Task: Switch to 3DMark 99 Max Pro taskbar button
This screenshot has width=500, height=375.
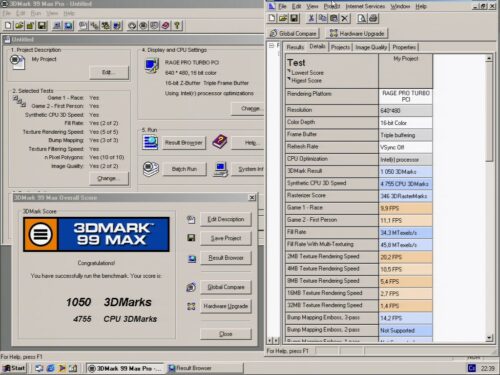Action: (x=125, y=368)
